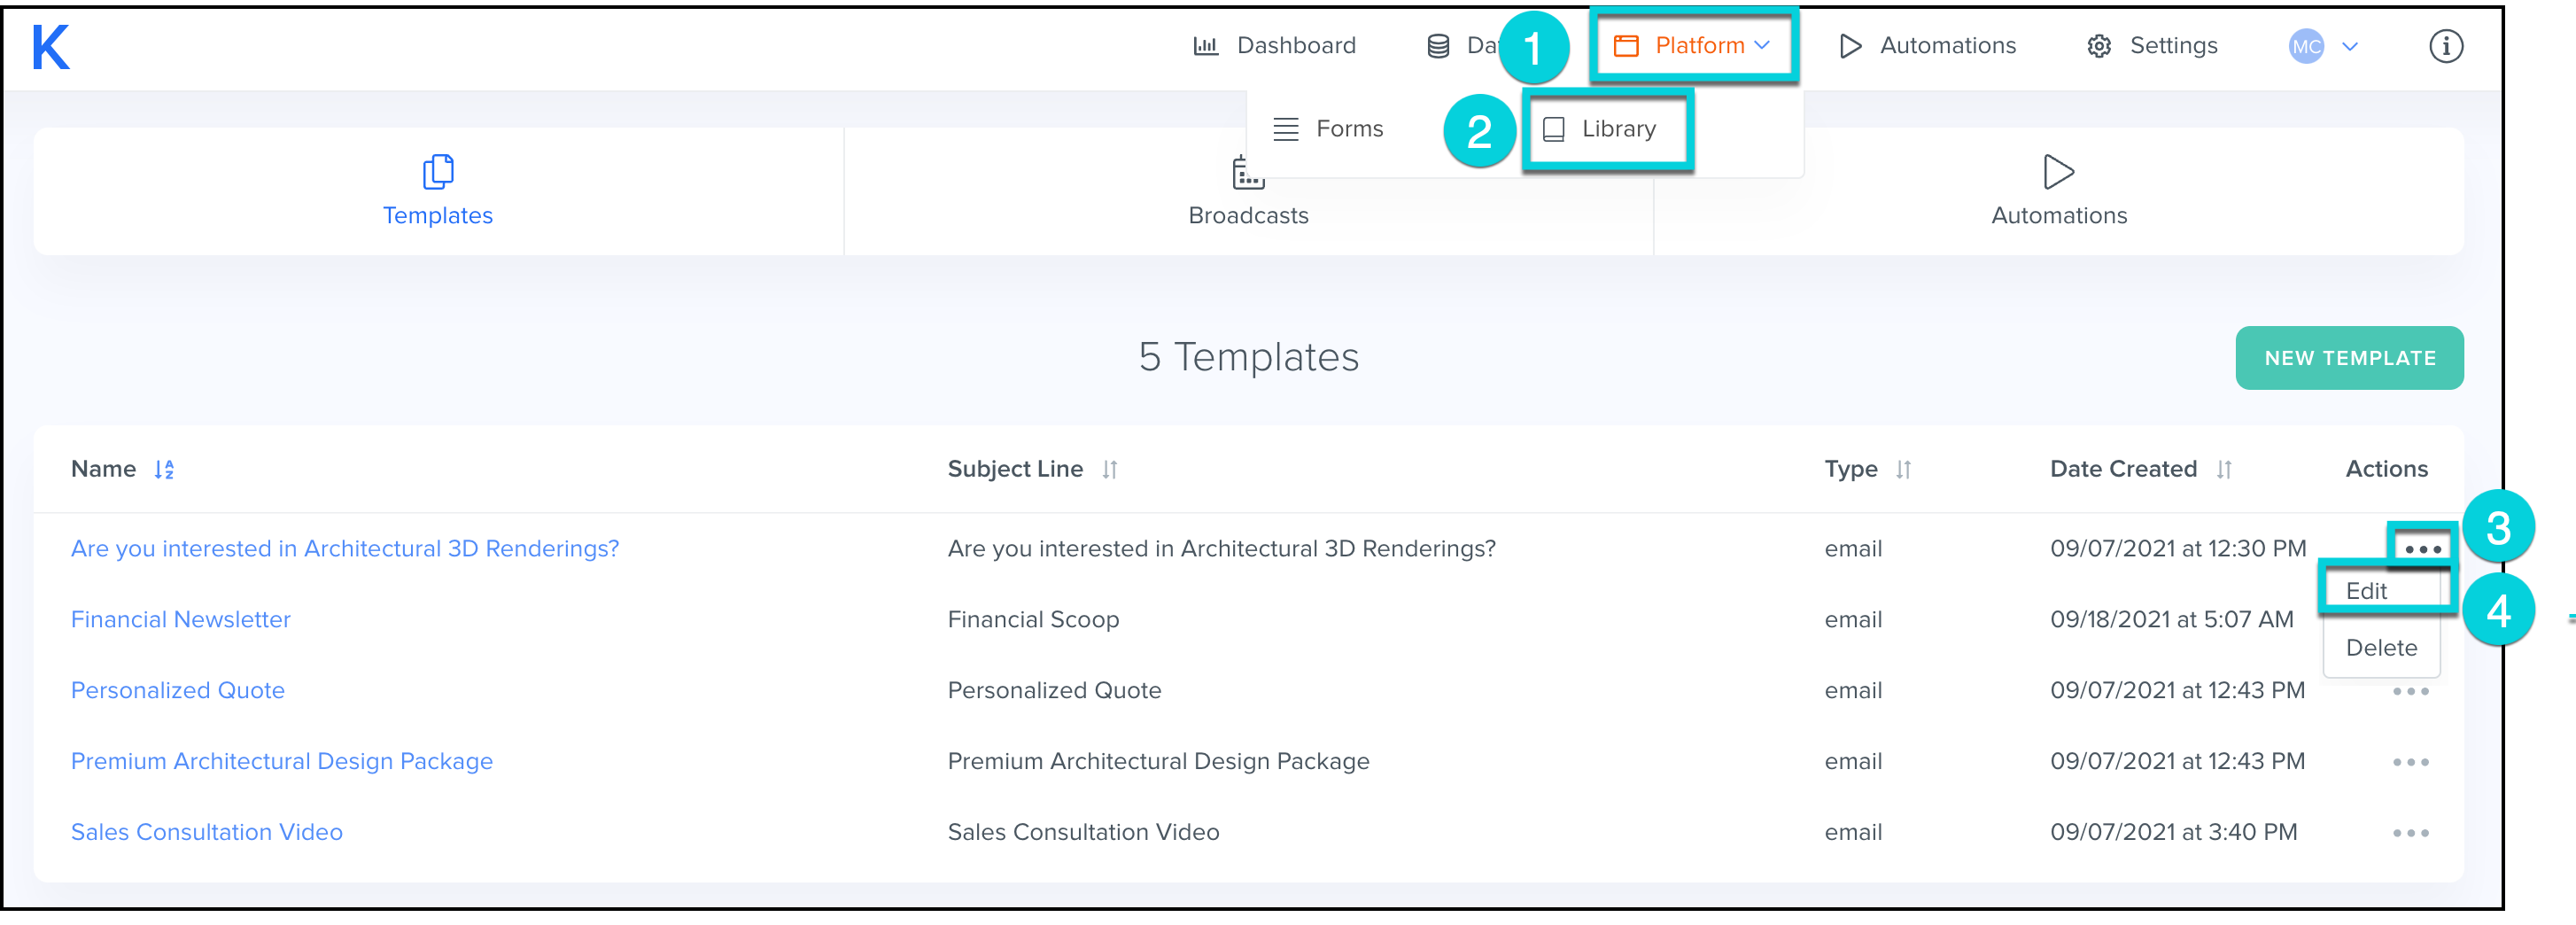Open actions menu for Sales Consultation Video
2576x925 pixels.
(x=2410, y=833)
